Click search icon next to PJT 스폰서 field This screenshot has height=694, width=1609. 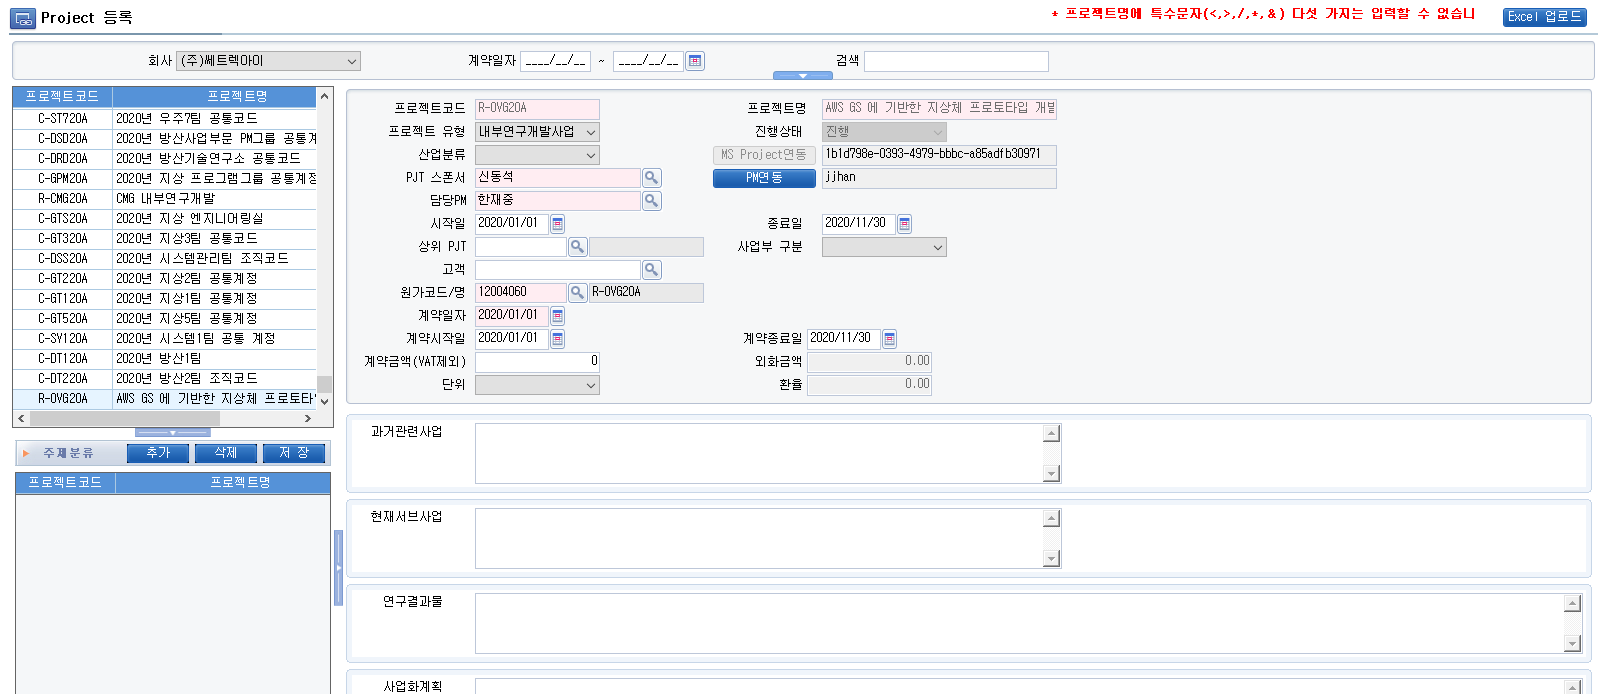(x=651, y=178)
